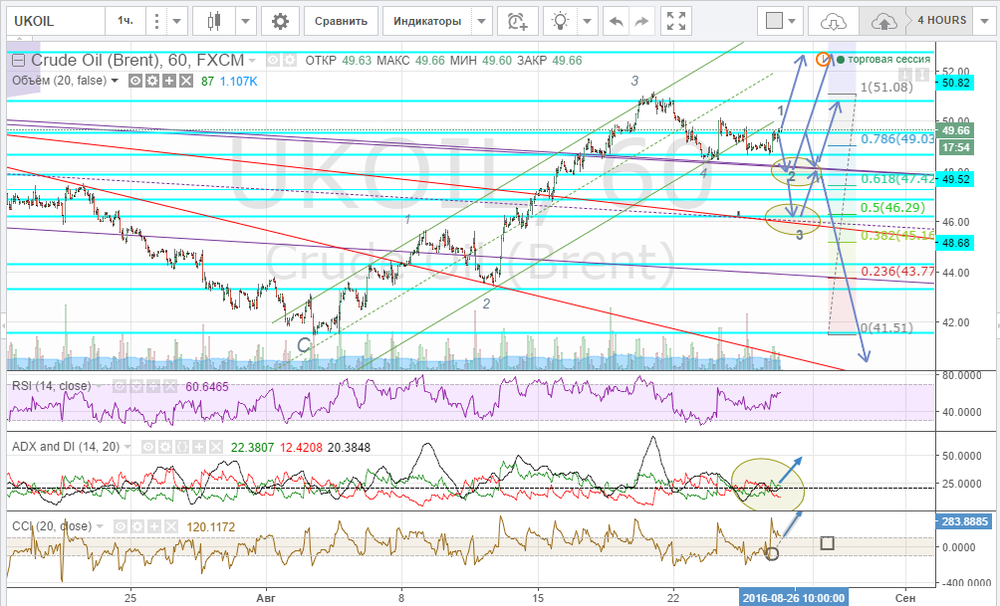Open the candlestick chart style selector
1000x606 pixels.
click(x=214, y=21)
